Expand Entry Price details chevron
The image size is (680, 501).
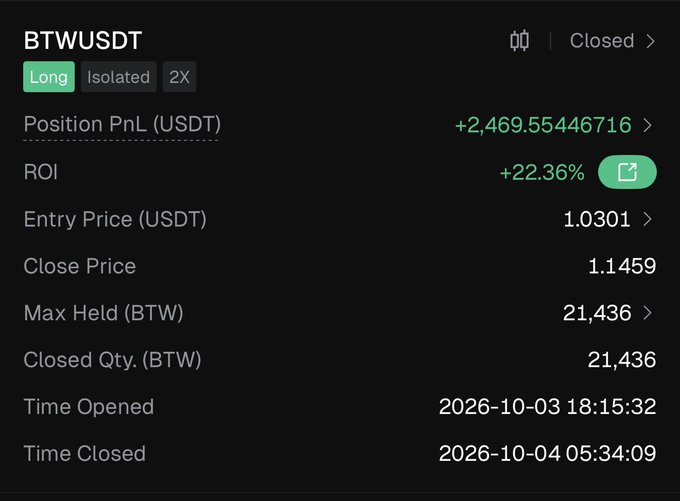647,219
